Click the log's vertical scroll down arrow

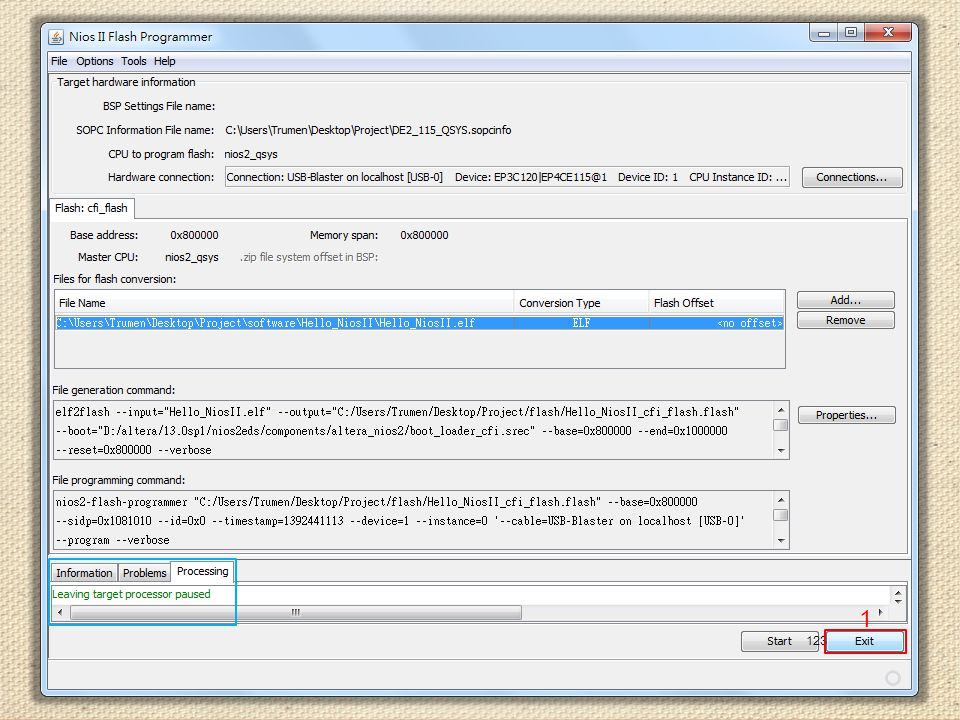(x=898, y=601)
